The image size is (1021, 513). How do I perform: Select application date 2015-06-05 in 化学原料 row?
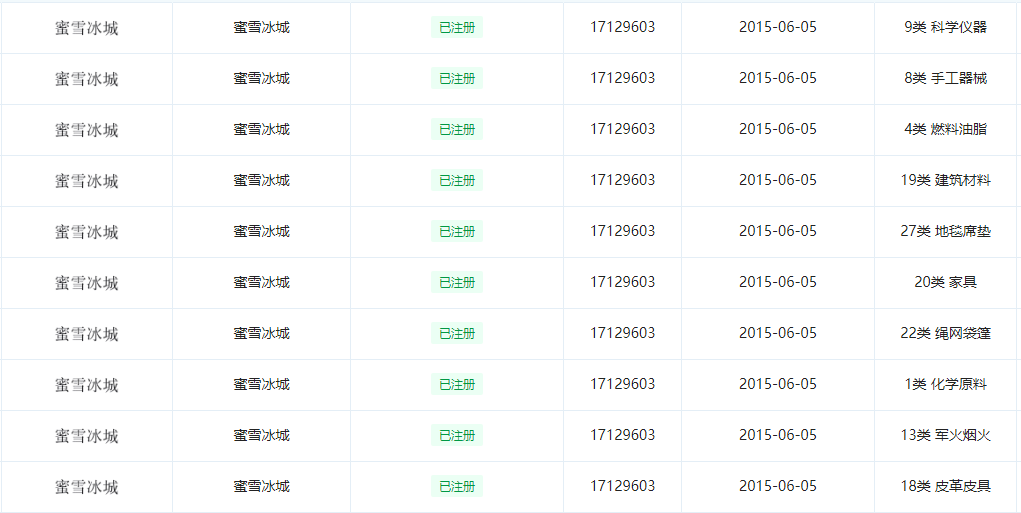point(777,384)
